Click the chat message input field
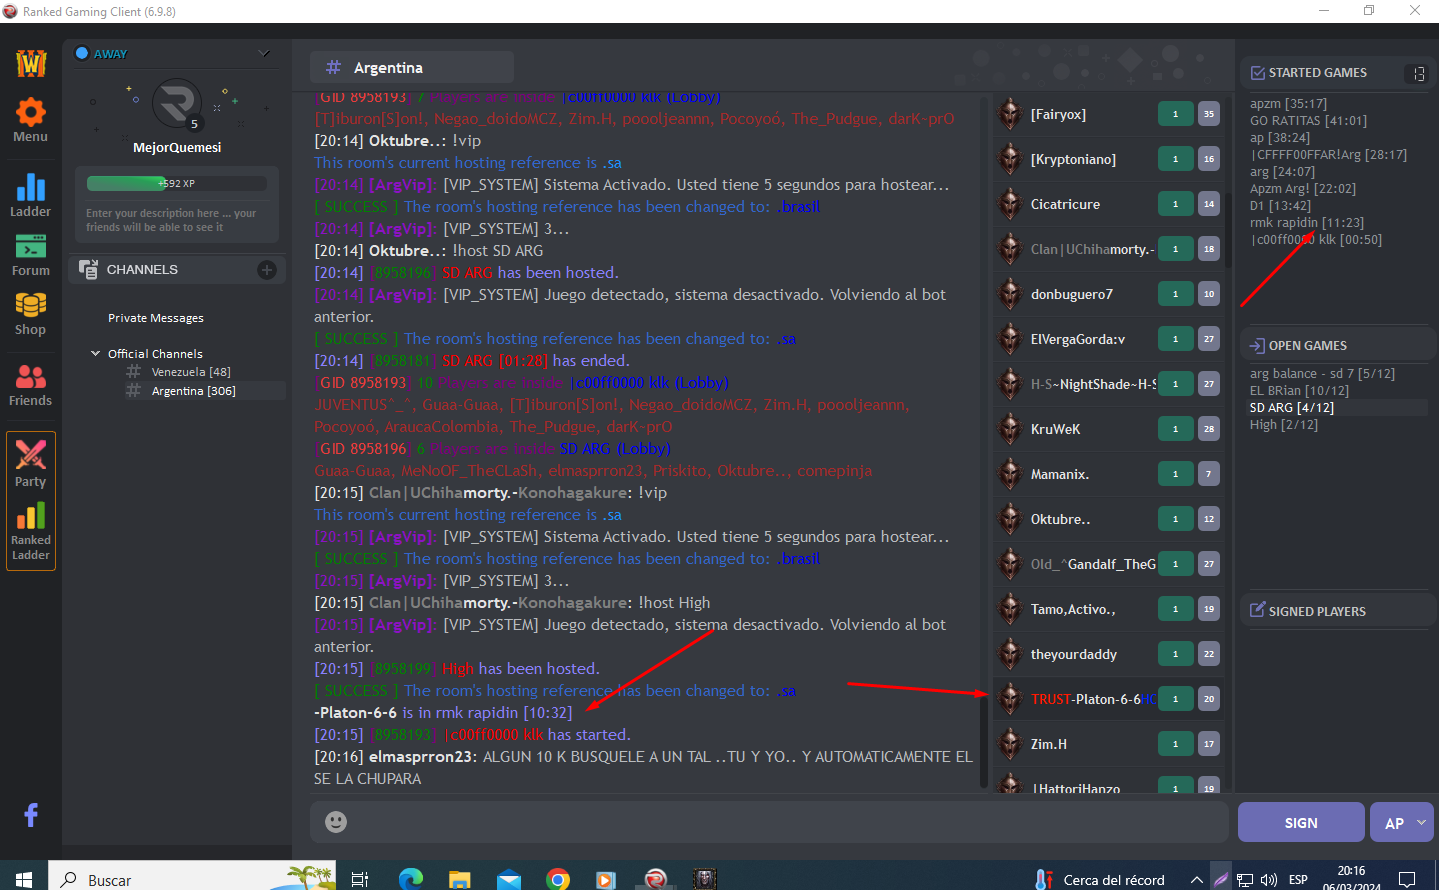Viewport: 1439px width, 890px height. pos(768,822)
